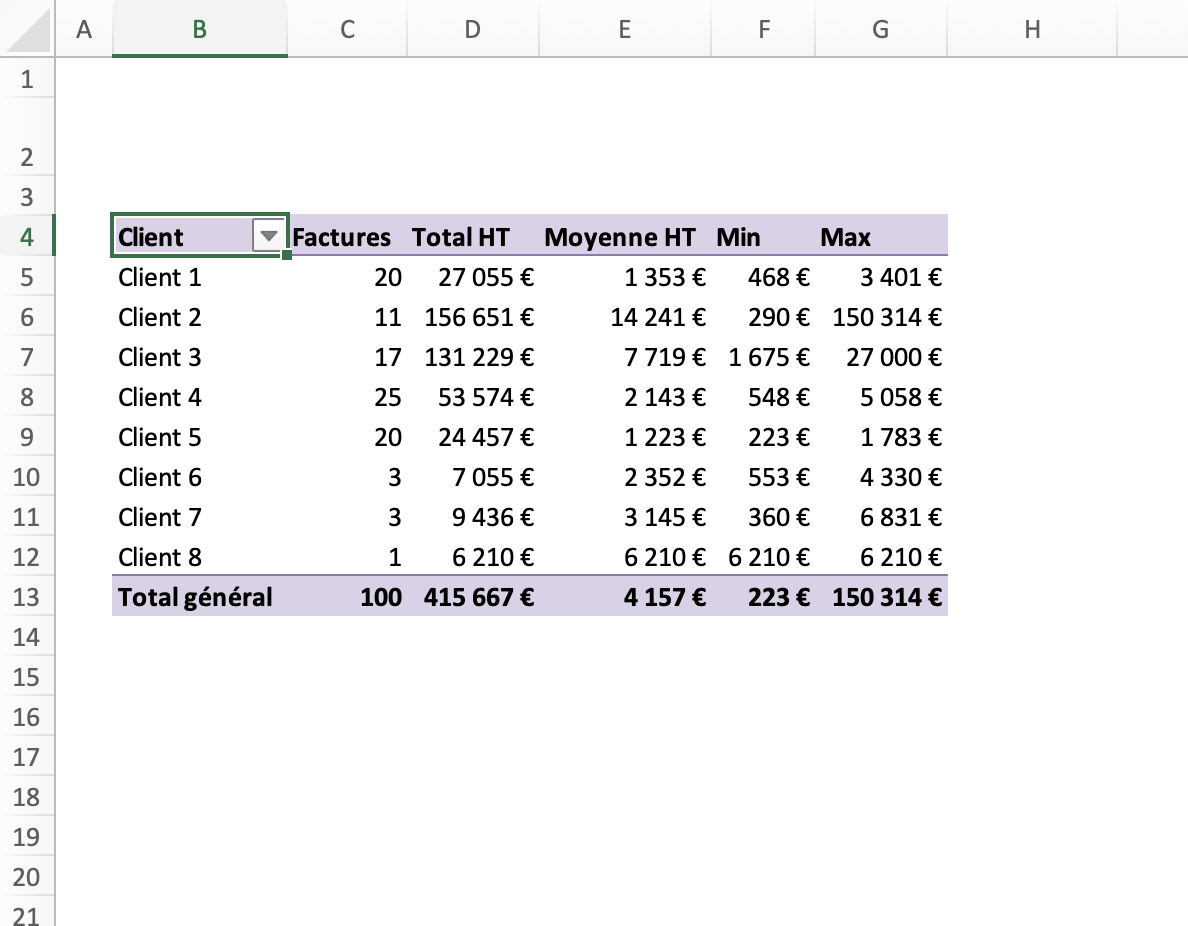Click the 6 831 € maximum cell
The width and height of the screenshot is (1188, 926).
click(x=880, y=517)
